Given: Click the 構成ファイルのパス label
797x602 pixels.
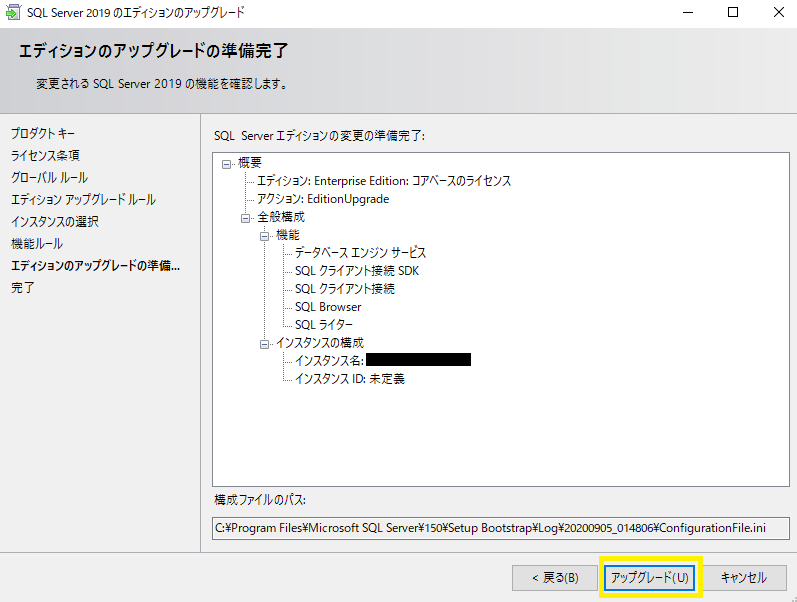Looking at the screenshot, I should pos(260,500).
